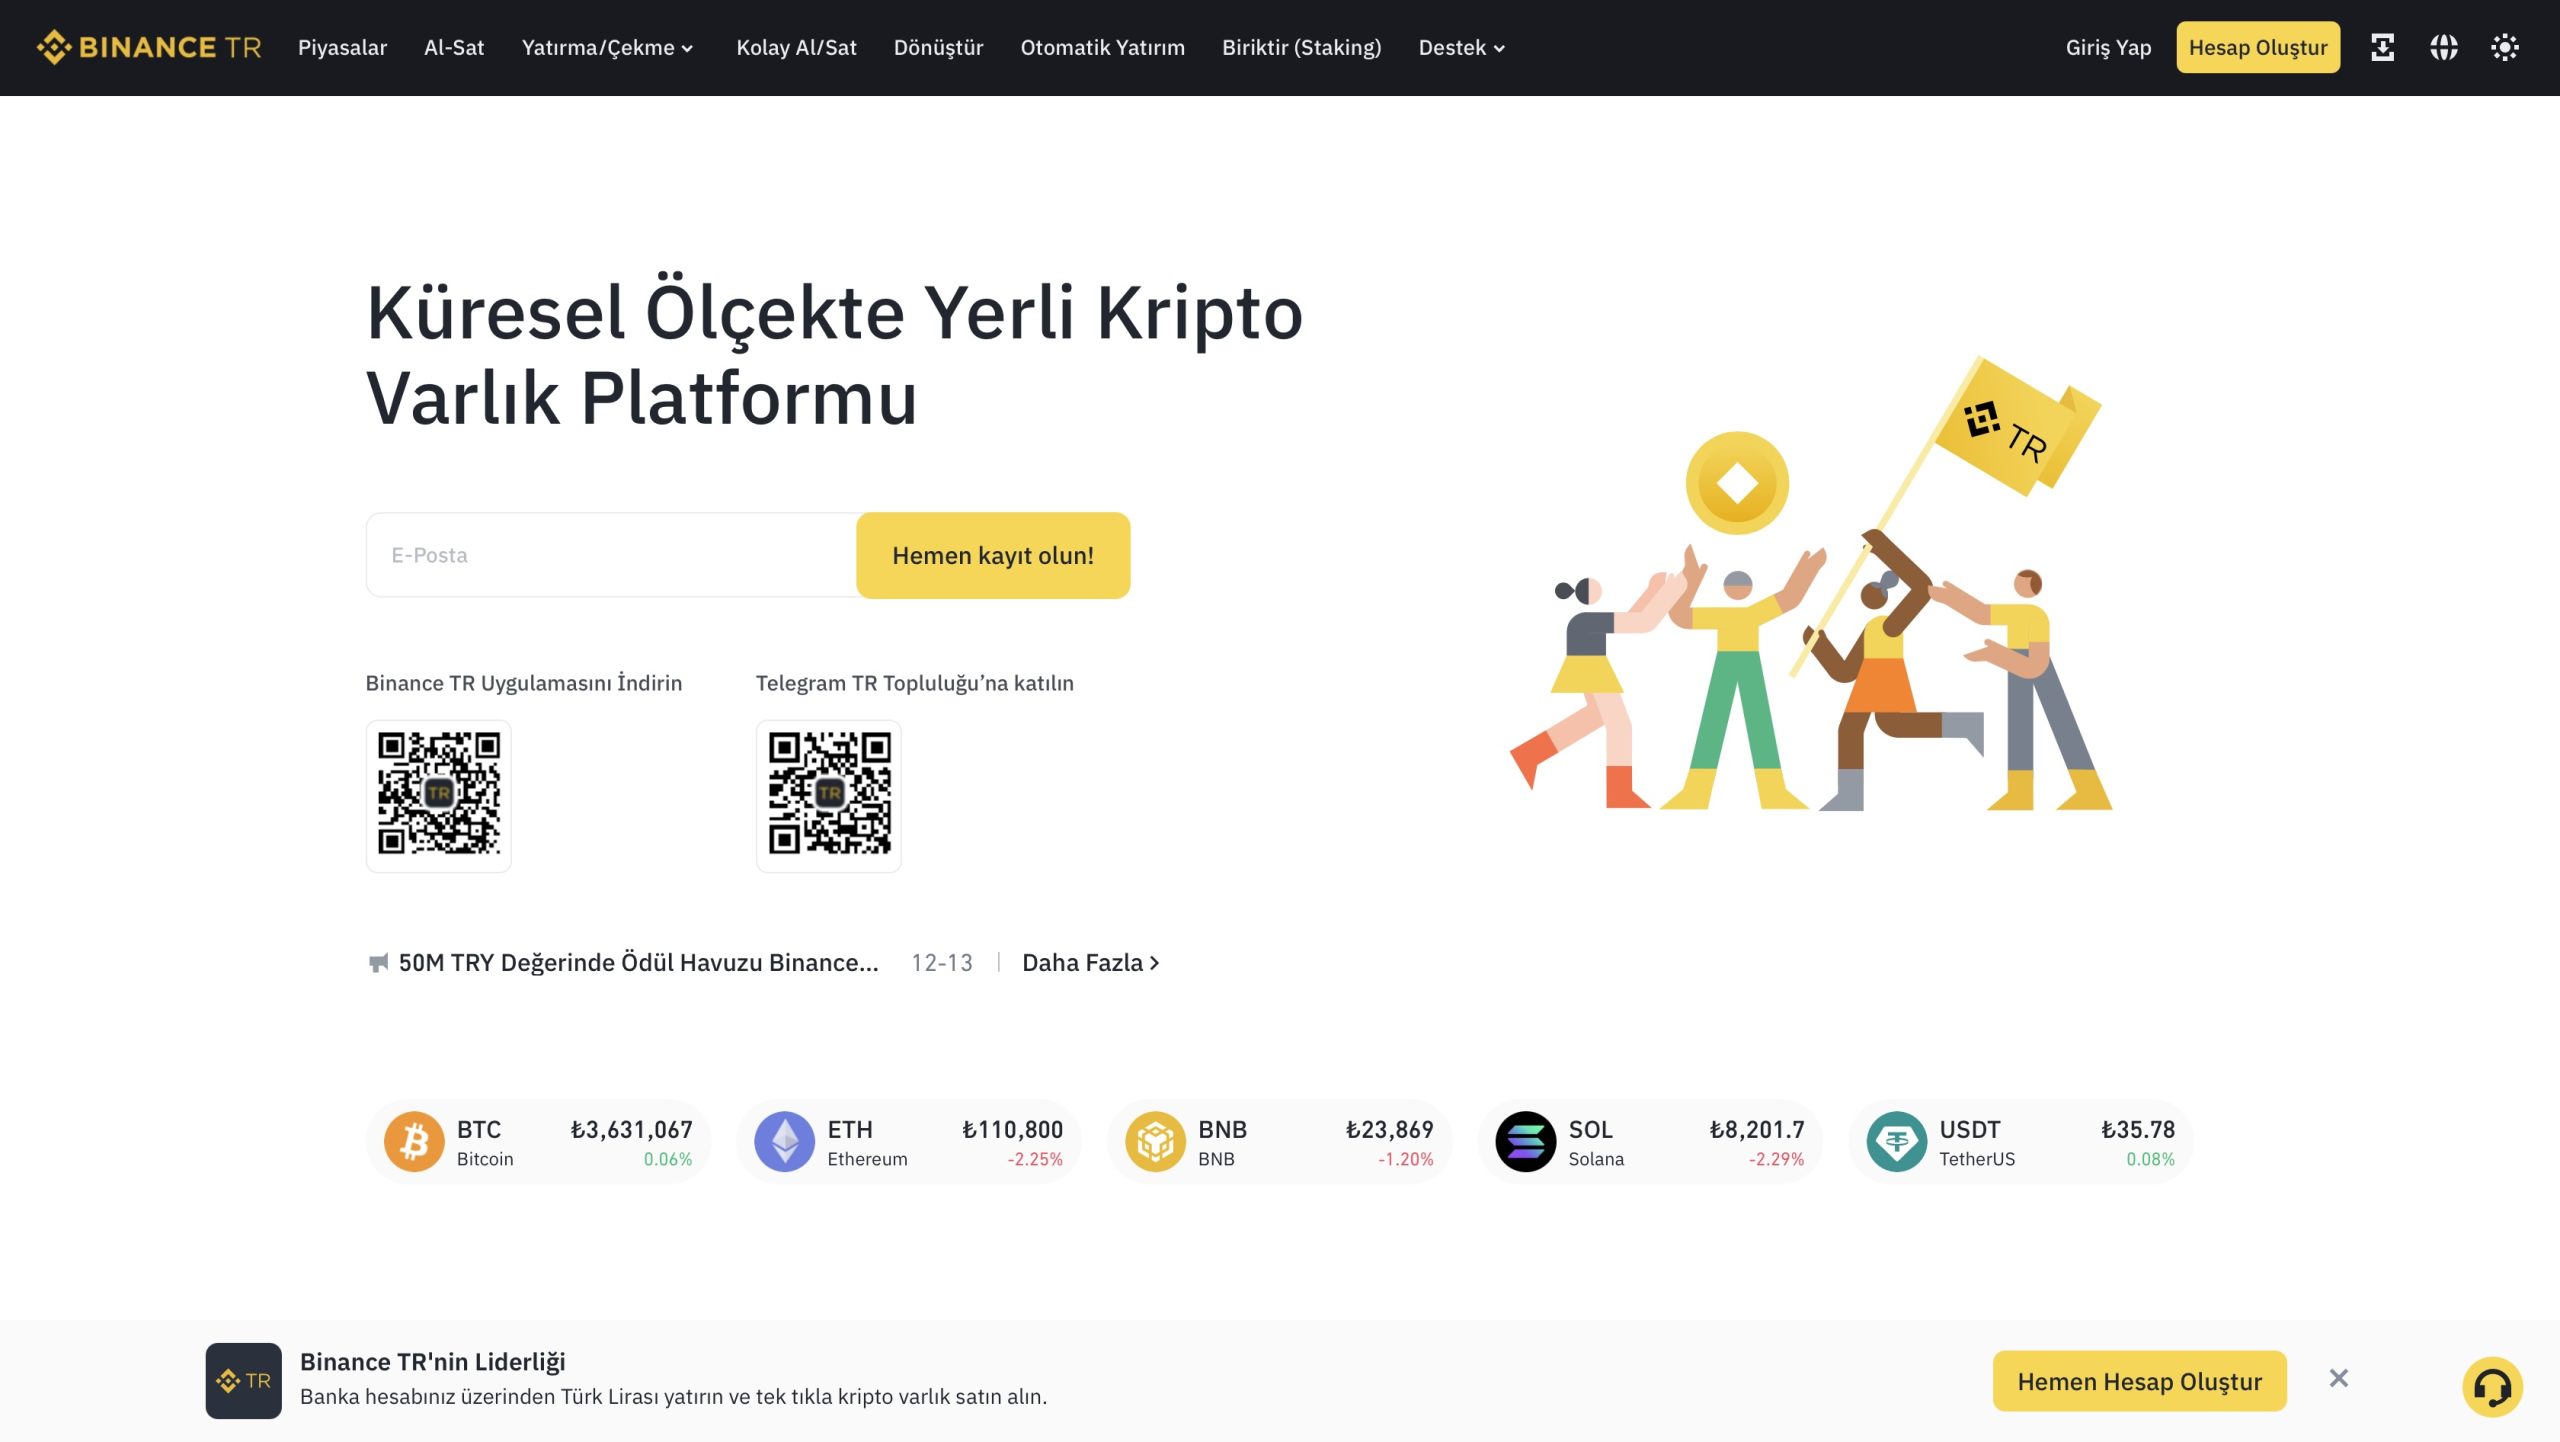
Task: Click the Binance TR'nin Liderliği banner title
Action: click(432, 1362)
